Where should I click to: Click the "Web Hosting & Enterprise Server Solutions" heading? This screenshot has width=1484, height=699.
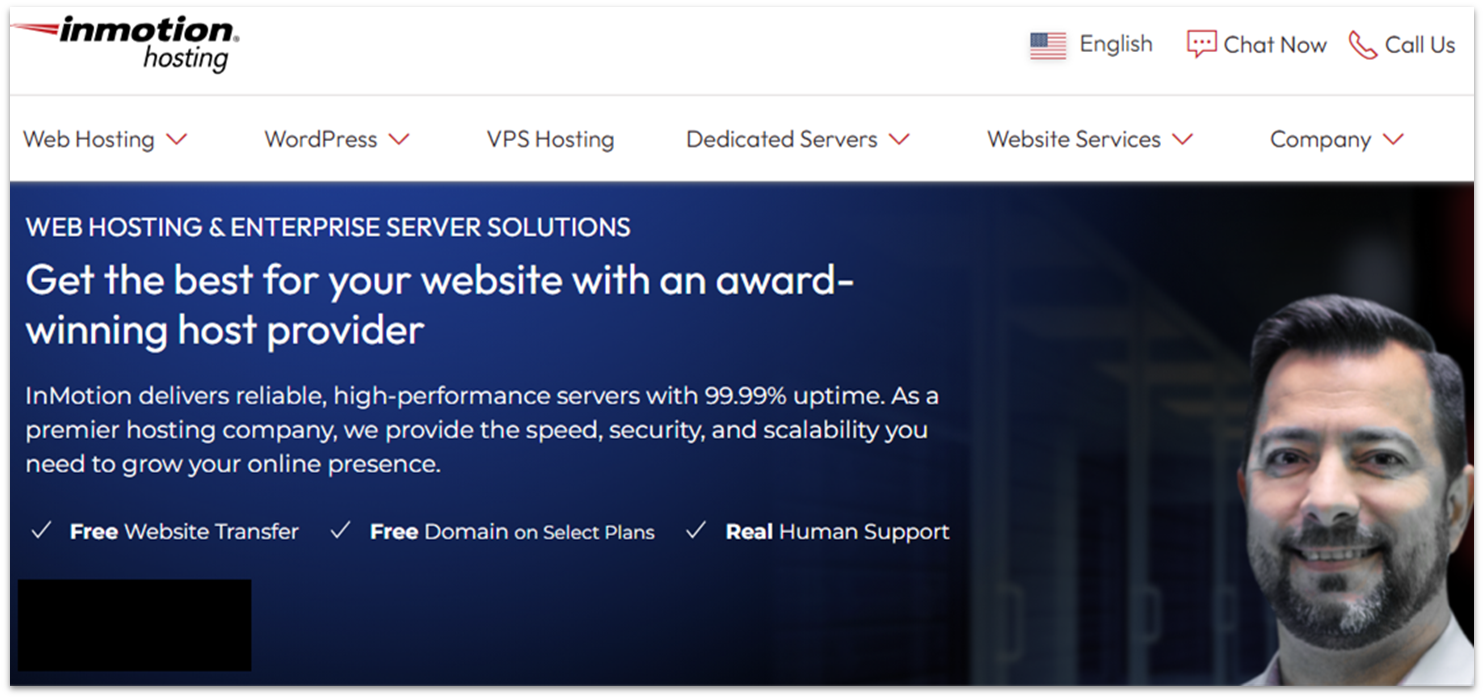click(x=328, y=227)
